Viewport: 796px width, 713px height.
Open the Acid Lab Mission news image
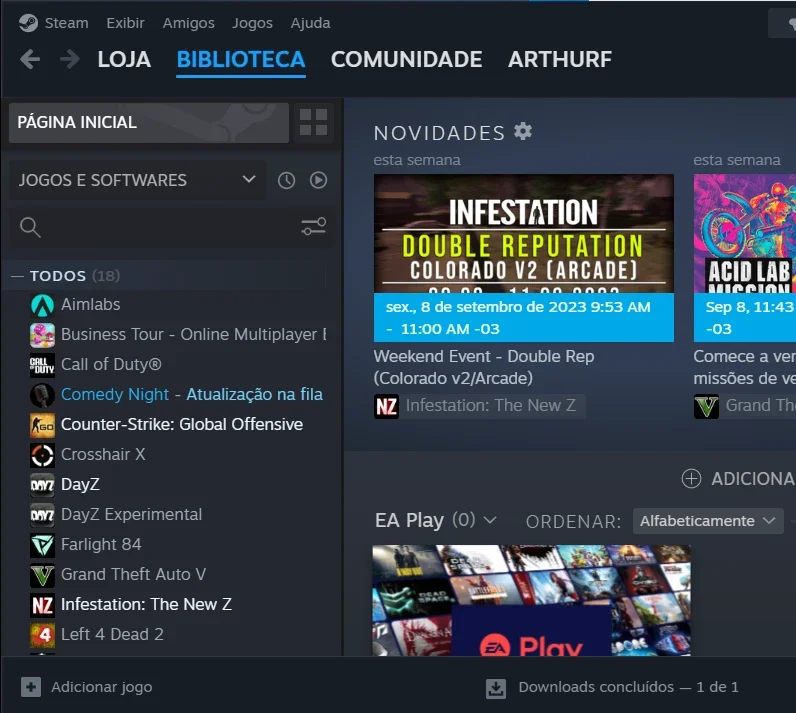pos(745,233)
